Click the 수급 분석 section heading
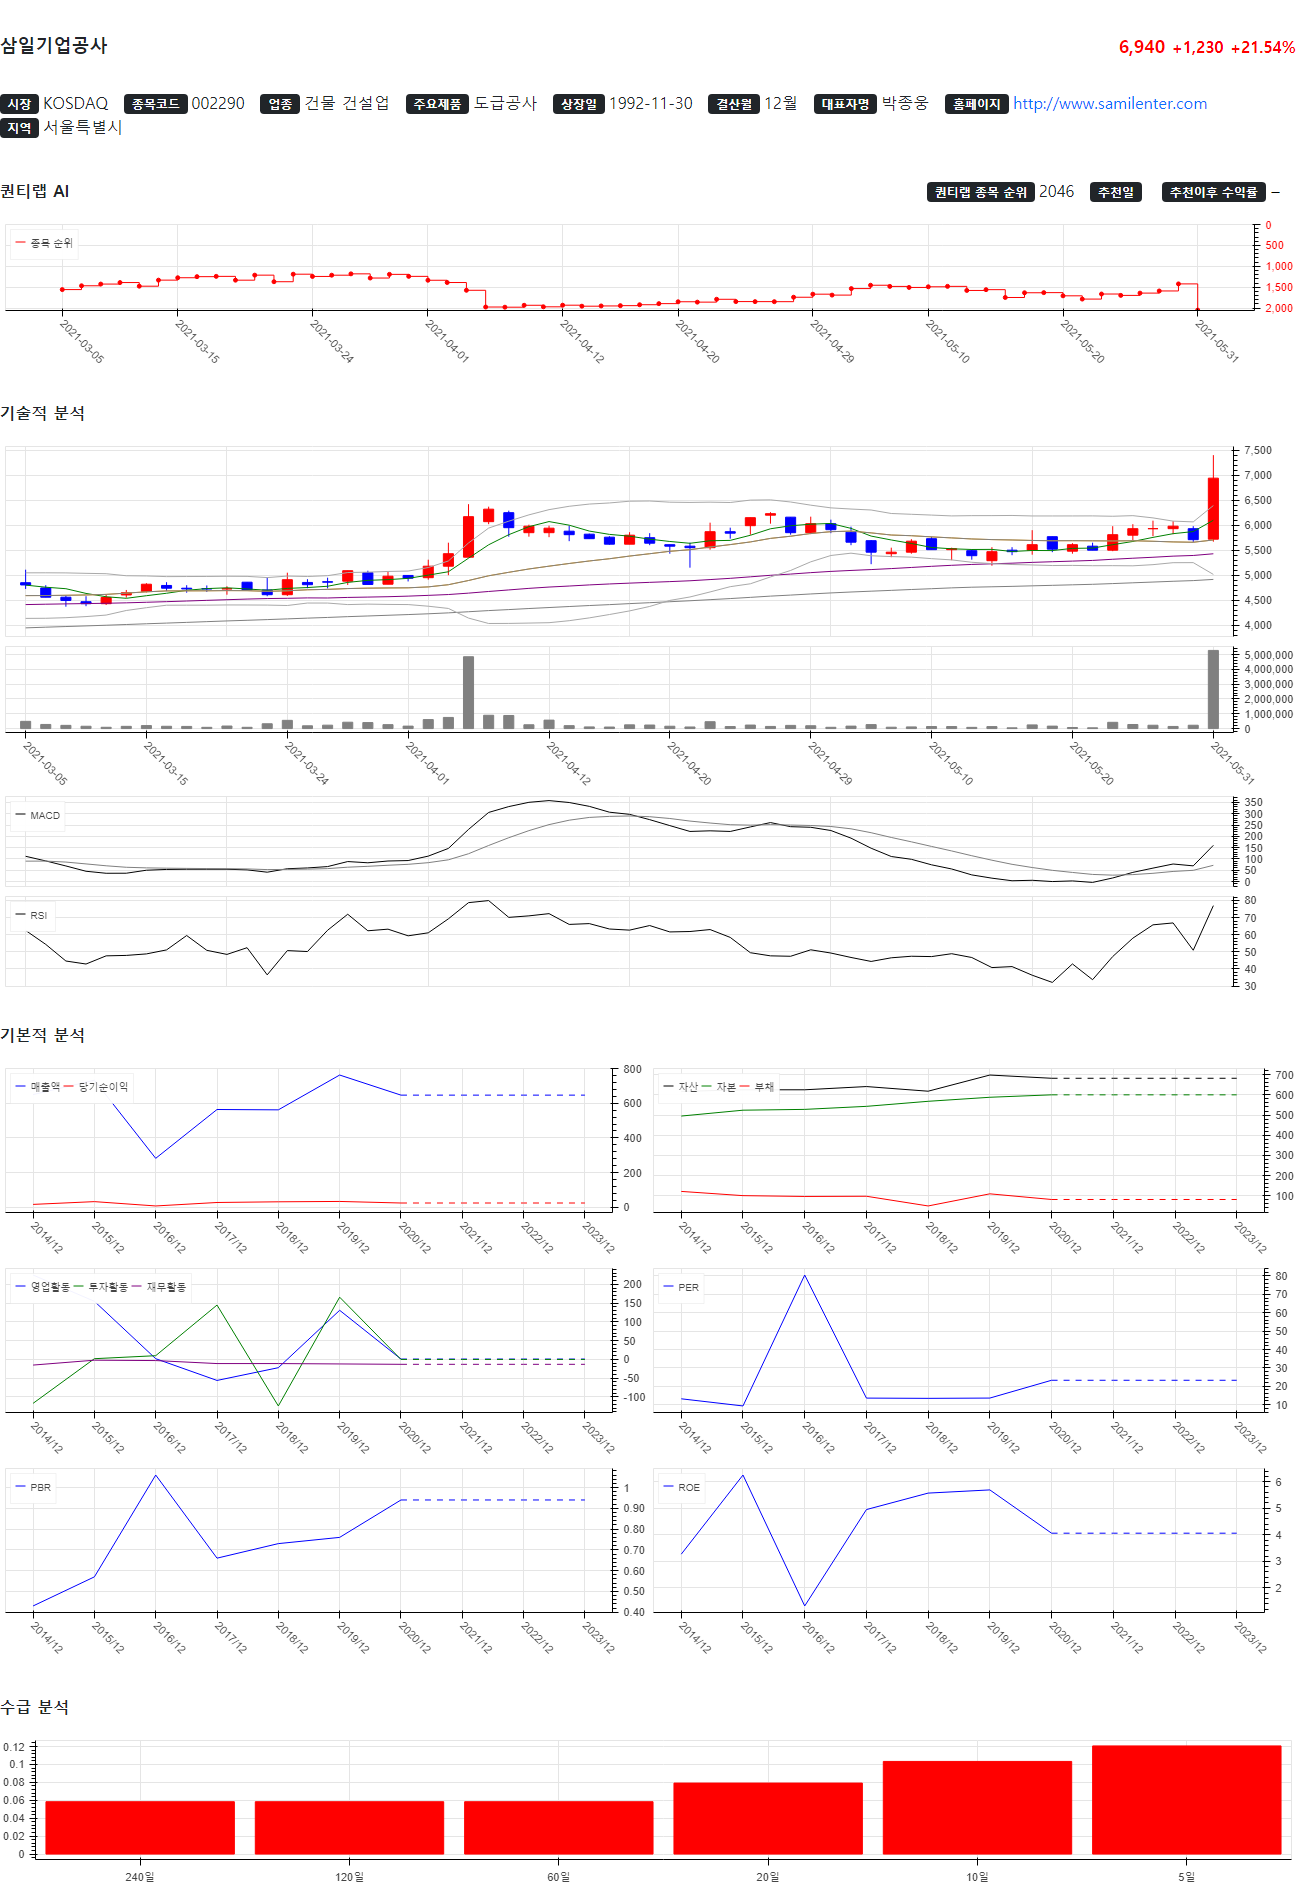Viewport: 1296px width, 1893px height. click(x=34, y=1707)
